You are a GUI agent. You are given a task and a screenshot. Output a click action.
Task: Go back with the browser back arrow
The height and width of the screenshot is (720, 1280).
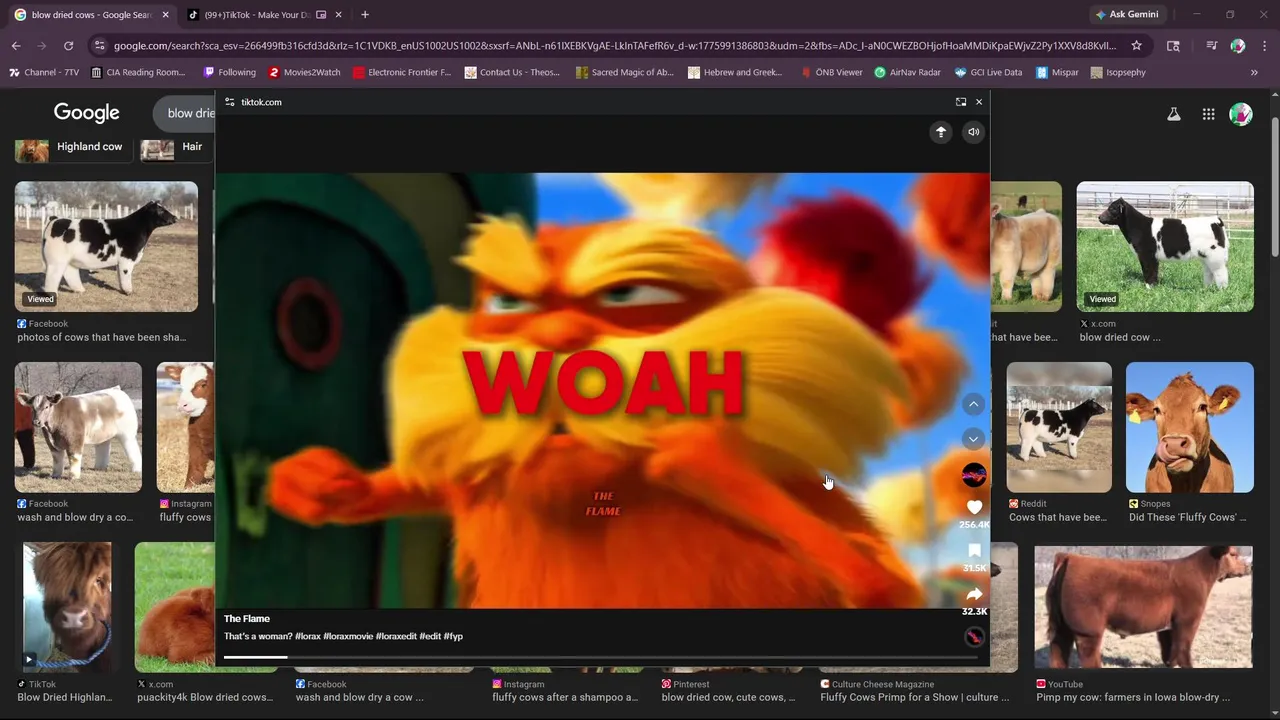(16, 46)
